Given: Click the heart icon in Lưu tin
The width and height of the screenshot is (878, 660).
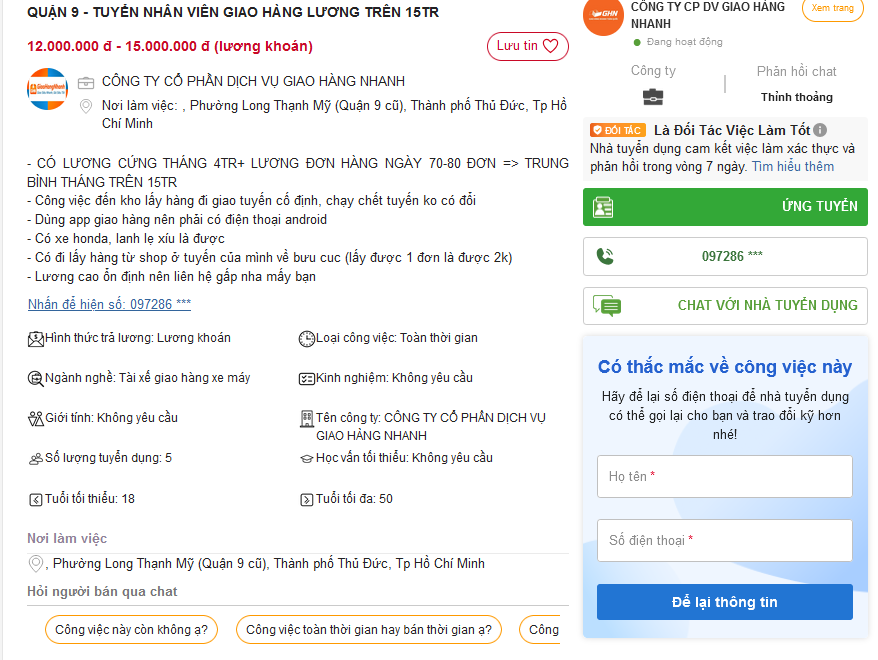Looking at the screenshot, I should (551, 46).
